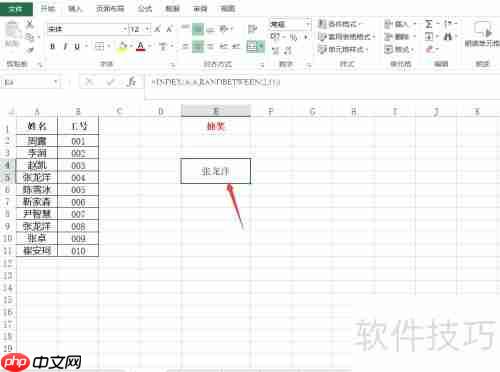Switch to the Page Layout (页面布局) tab

[x=110, y=9]
